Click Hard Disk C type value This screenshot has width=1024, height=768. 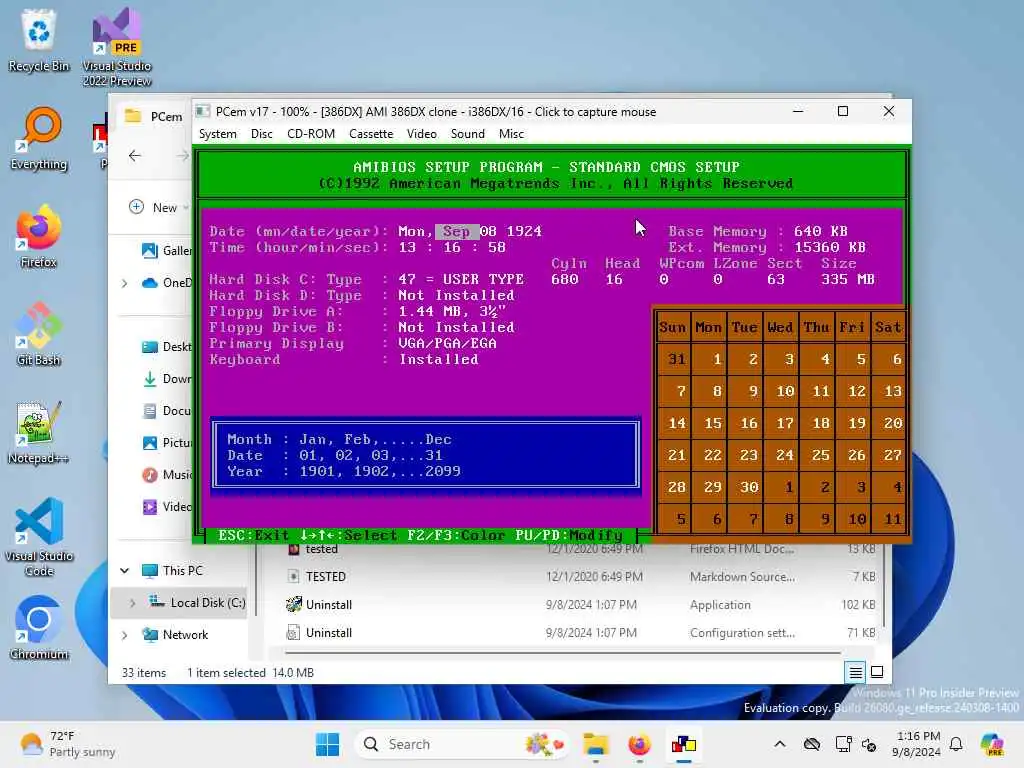pos(461,280)
